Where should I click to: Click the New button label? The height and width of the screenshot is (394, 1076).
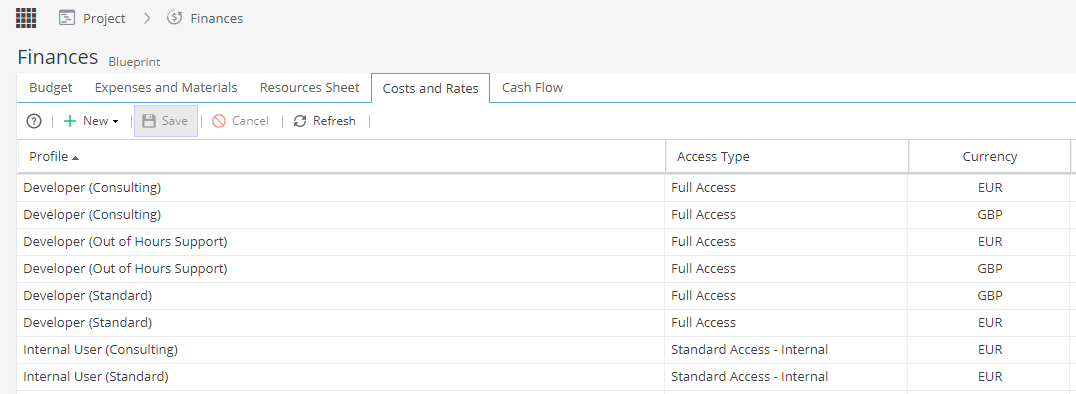tap(95, 121)
